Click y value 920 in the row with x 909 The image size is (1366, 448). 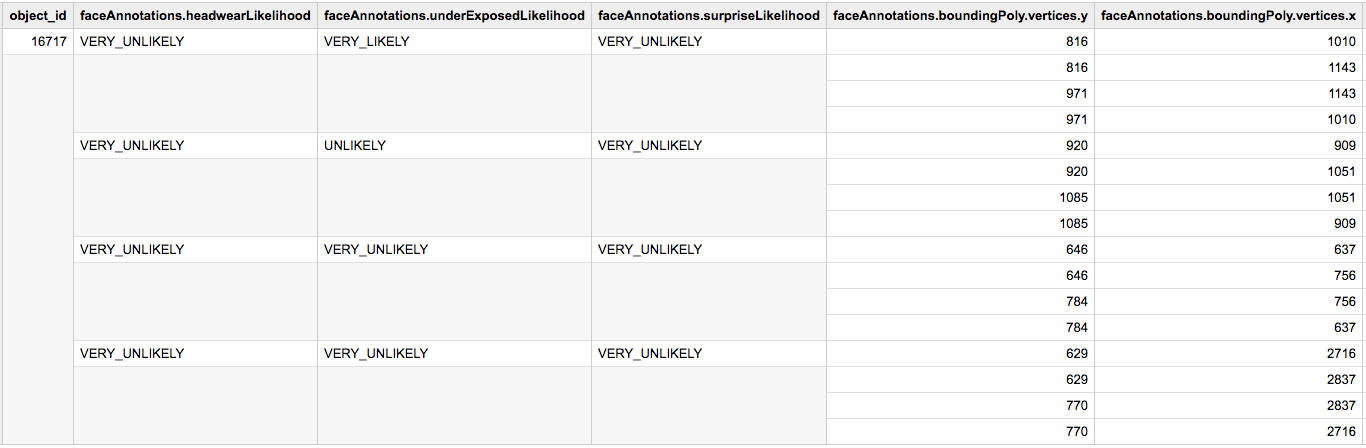1073,146
